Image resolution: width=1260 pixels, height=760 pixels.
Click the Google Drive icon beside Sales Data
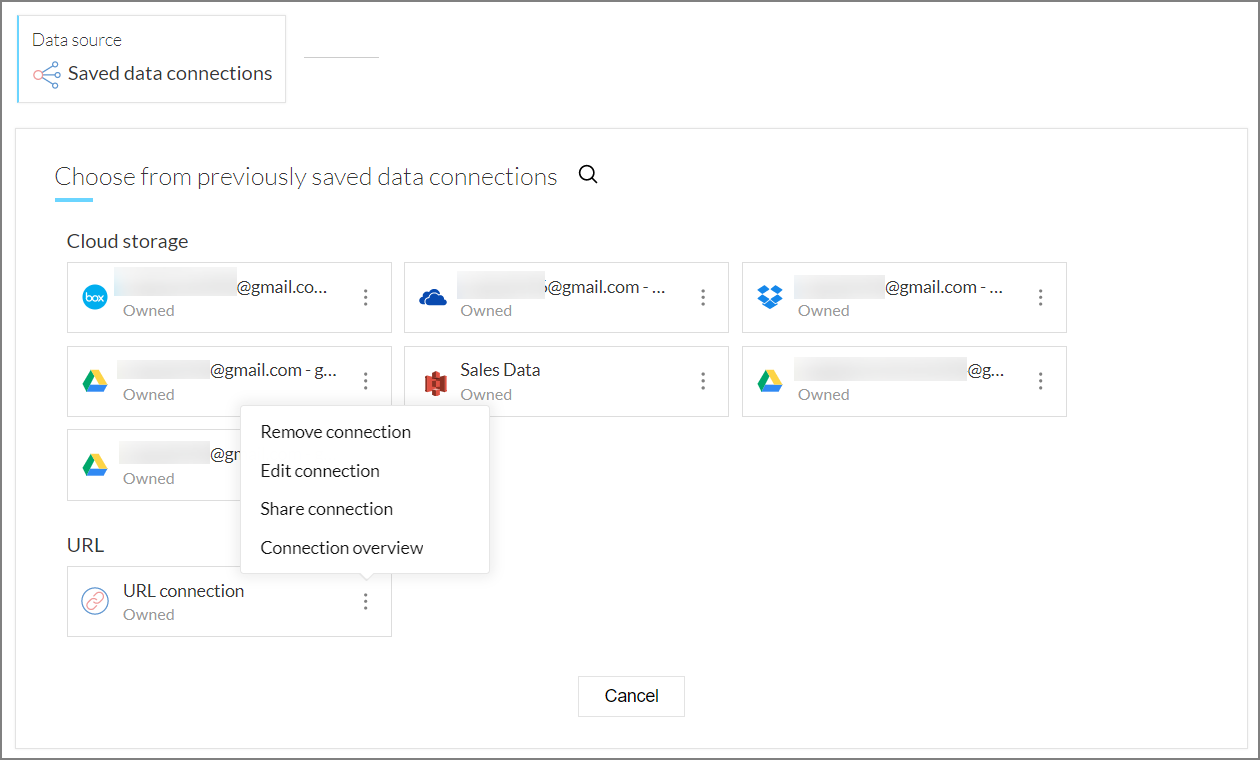[x=770, y=381]
